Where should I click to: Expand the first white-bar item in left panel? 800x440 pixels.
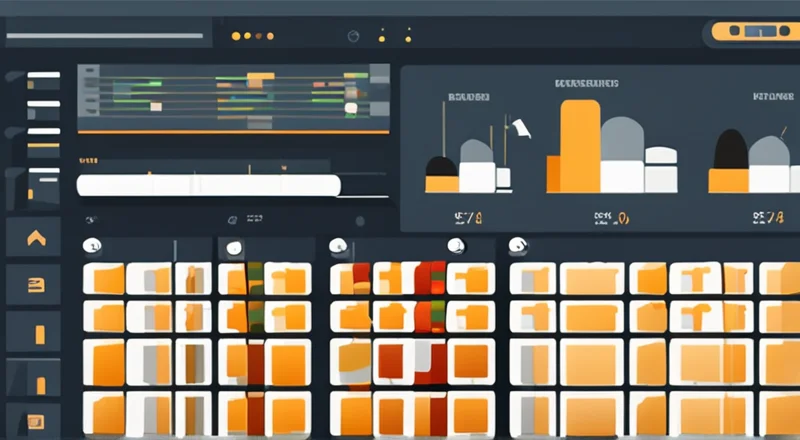tap(45, 76)
